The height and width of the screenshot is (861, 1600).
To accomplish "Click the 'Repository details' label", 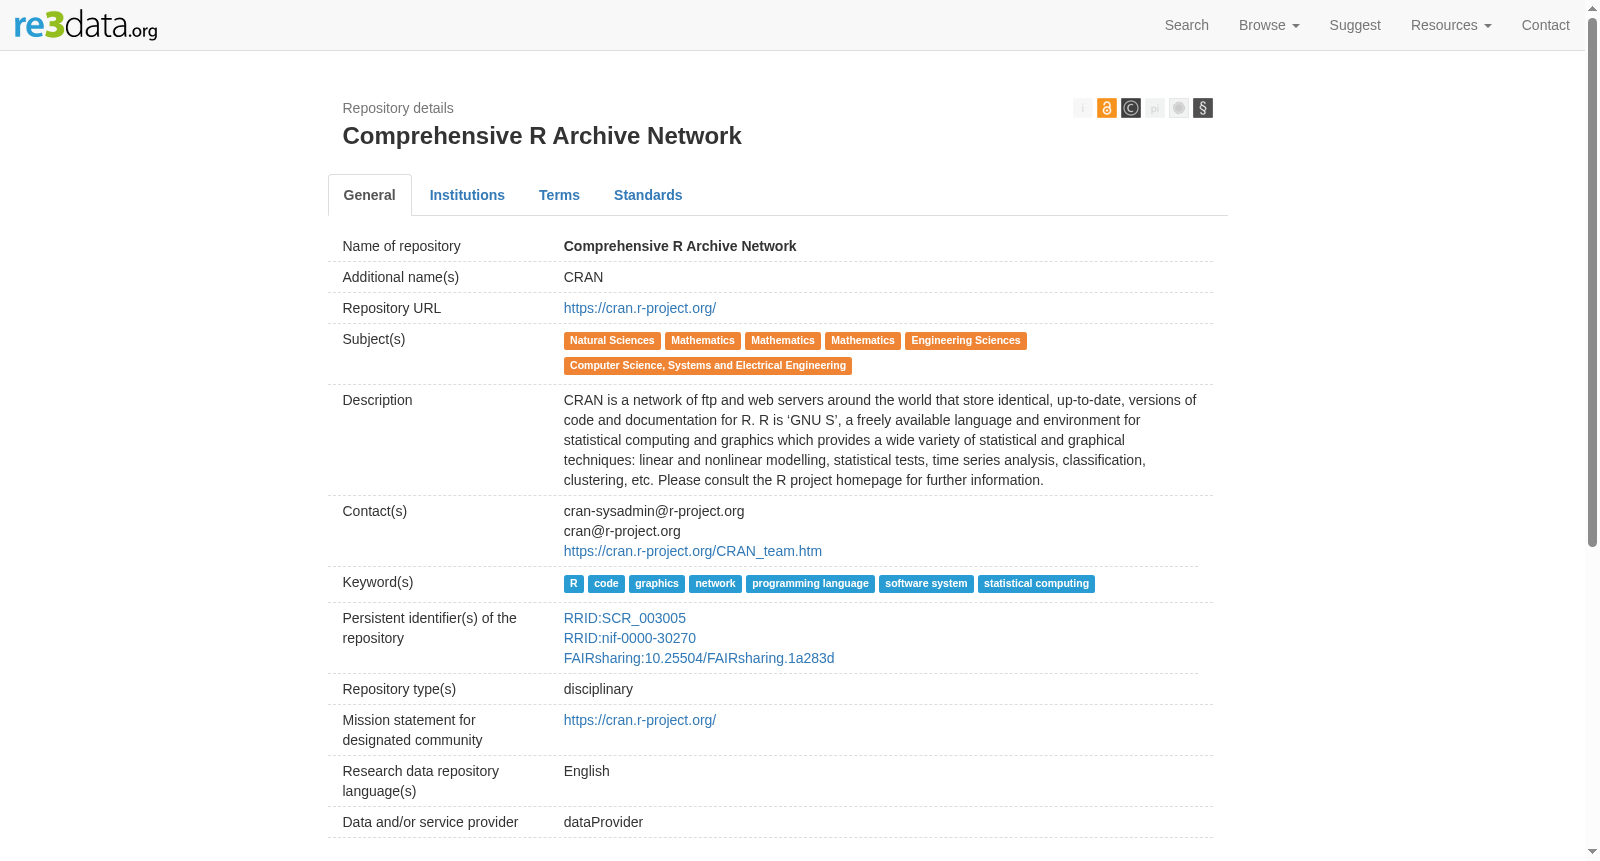I will pyautogui.click(x=398, y=108).
